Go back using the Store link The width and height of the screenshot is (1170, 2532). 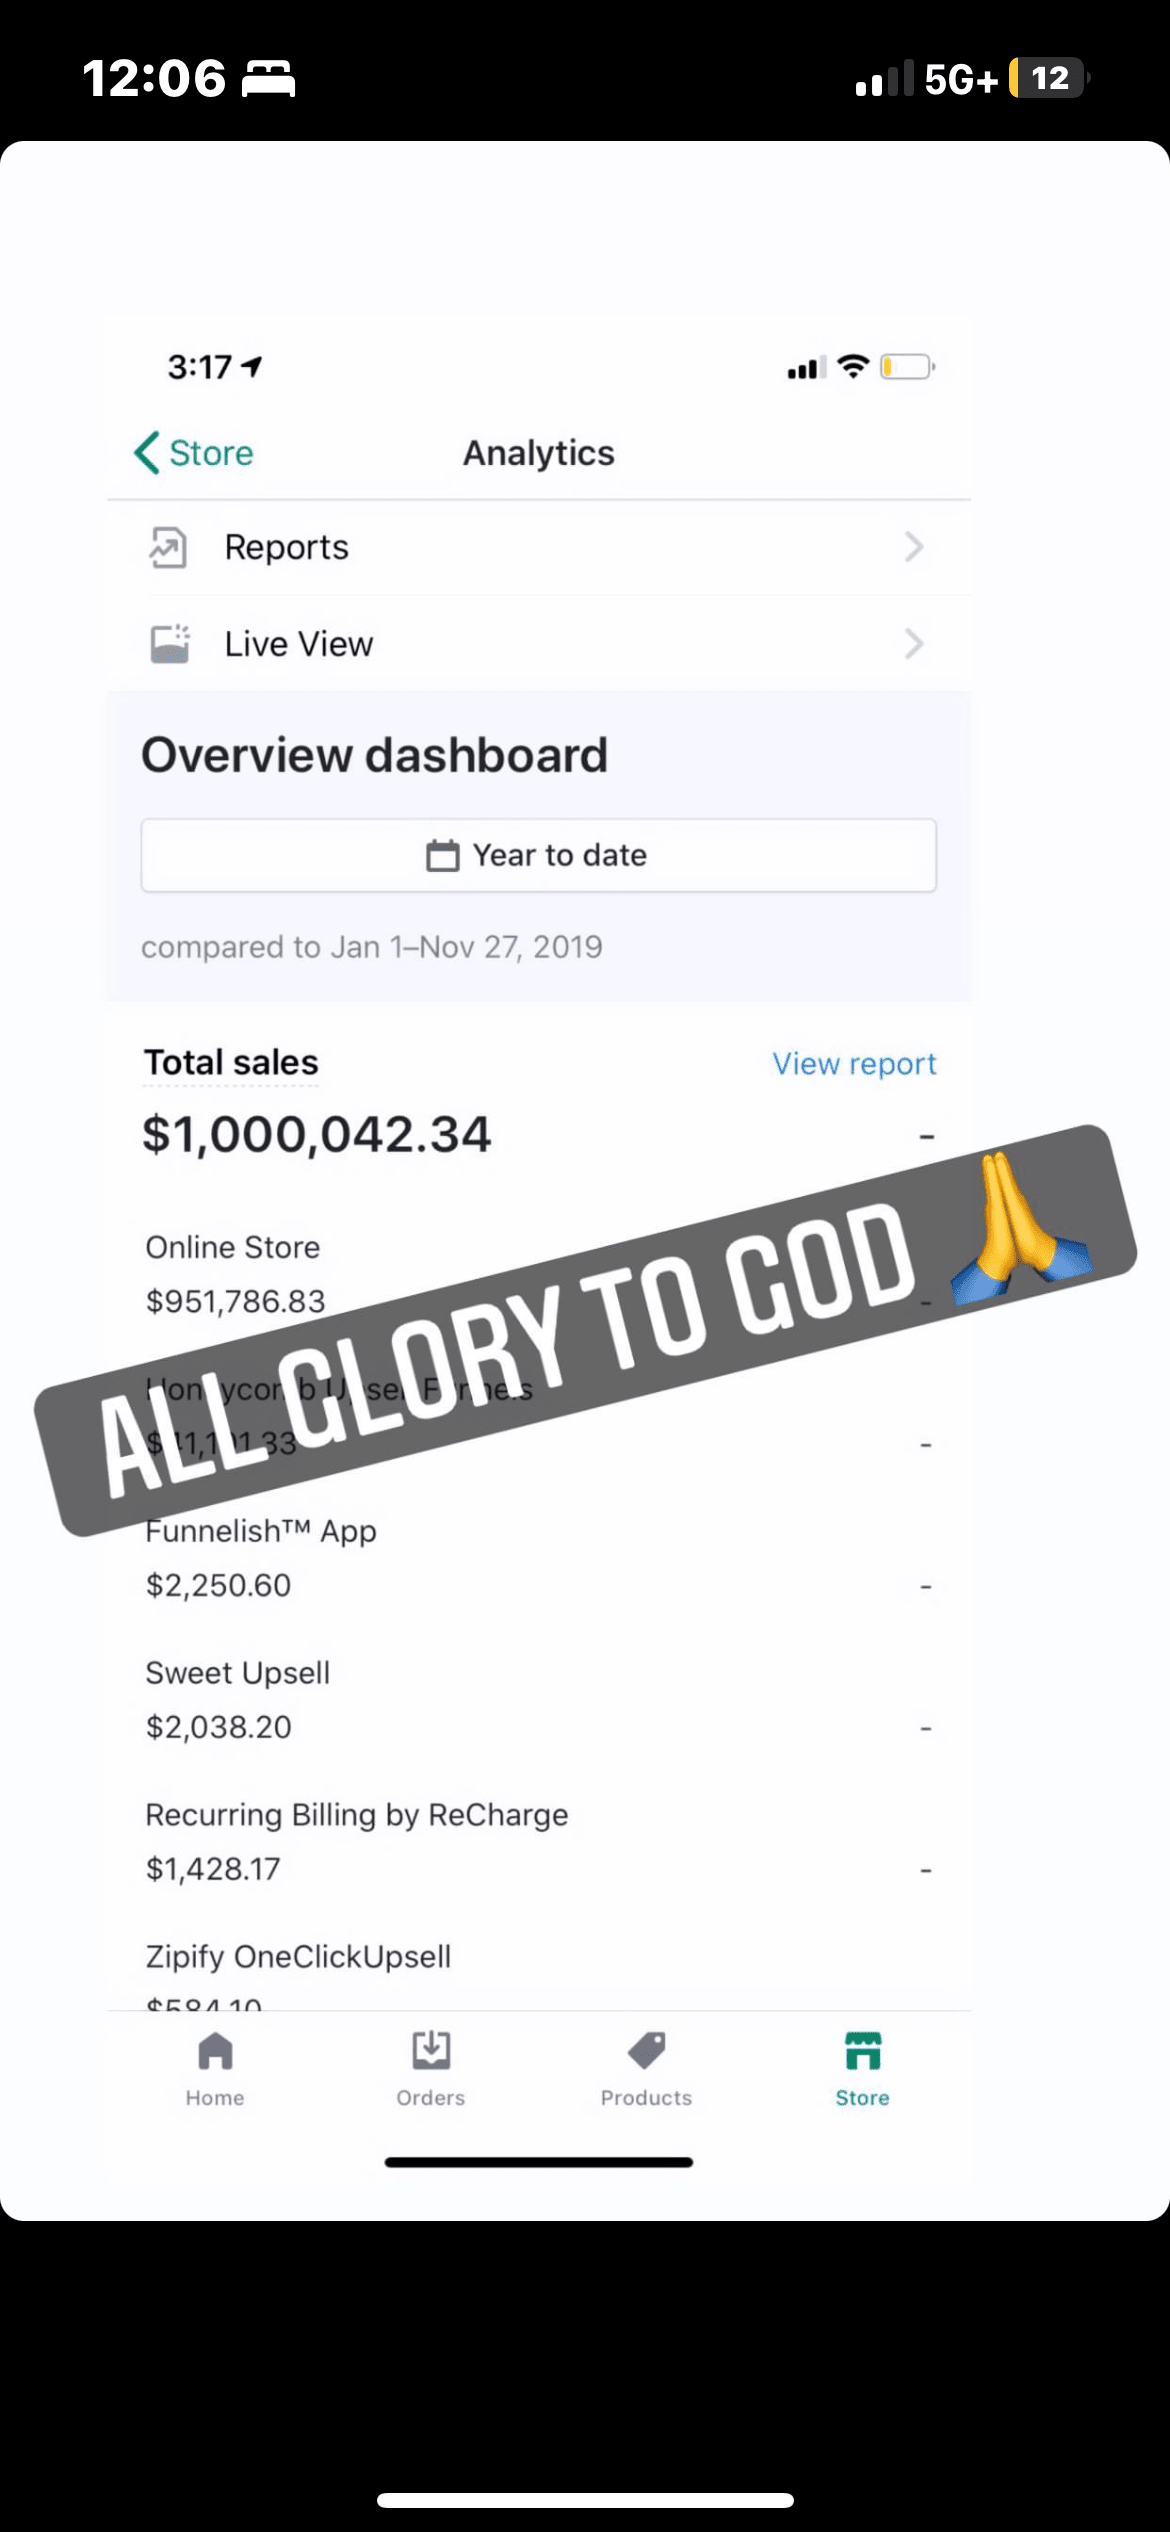pyautogui.click(x=211, y=453)
